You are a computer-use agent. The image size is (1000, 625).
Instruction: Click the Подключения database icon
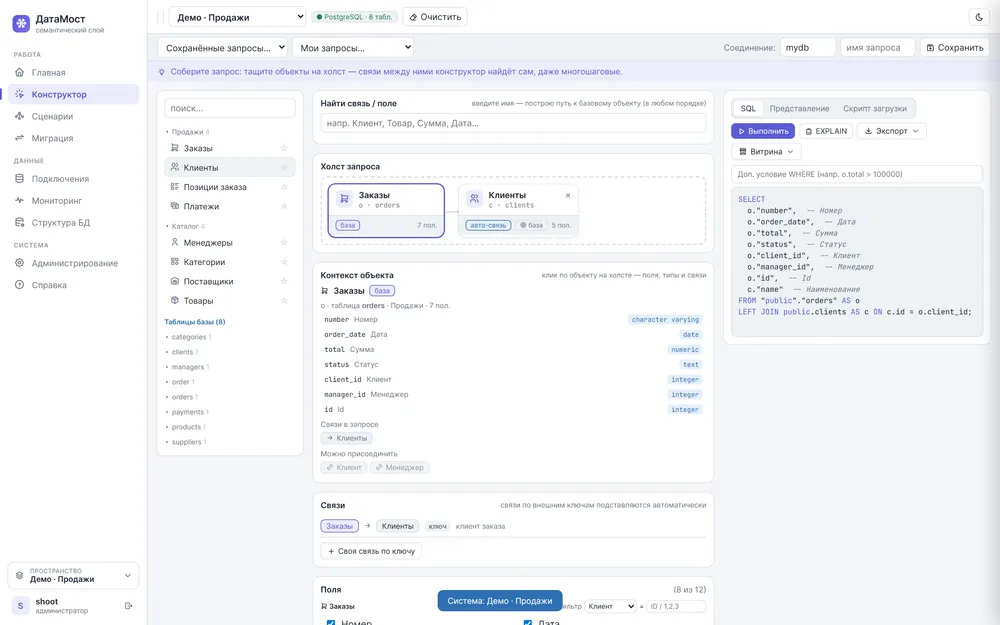tap(19, 179)
